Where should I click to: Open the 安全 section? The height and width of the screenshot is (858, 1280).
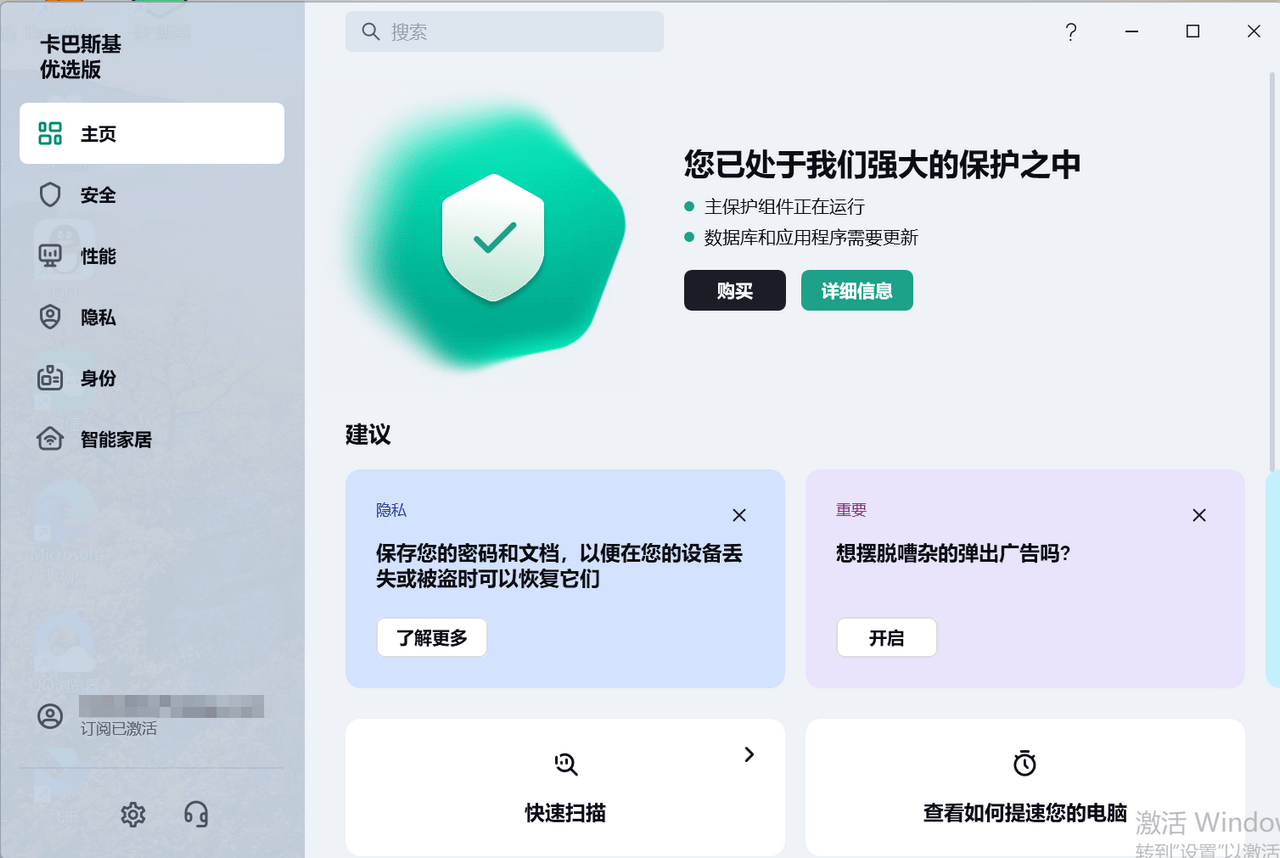click(x=98, y=195)
